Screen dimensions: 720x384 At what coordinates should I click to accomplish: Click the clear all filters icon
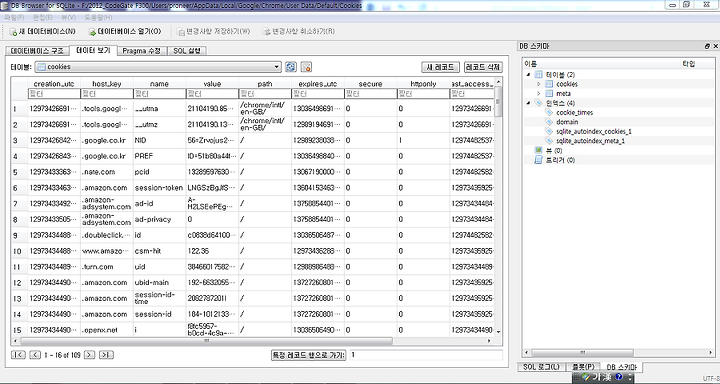pyautogui.click(x=306, y=67)
